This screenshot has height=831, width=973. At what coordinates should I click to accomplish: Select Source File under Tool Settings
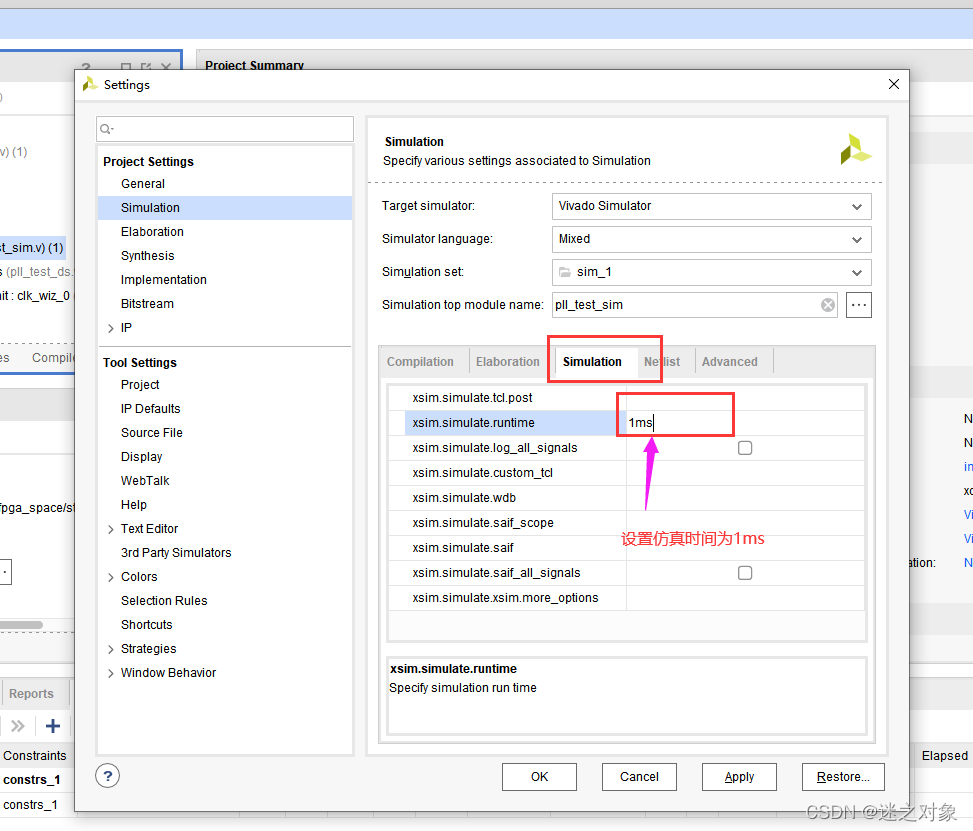coord(152,433)
